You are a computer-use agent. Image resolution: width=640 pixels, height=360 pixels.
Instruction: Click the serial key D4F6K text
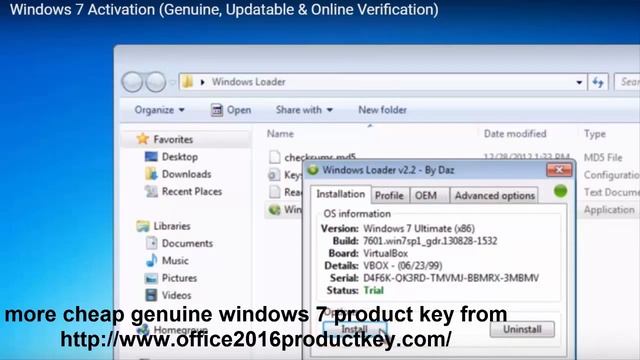click(x=451, y=278)
